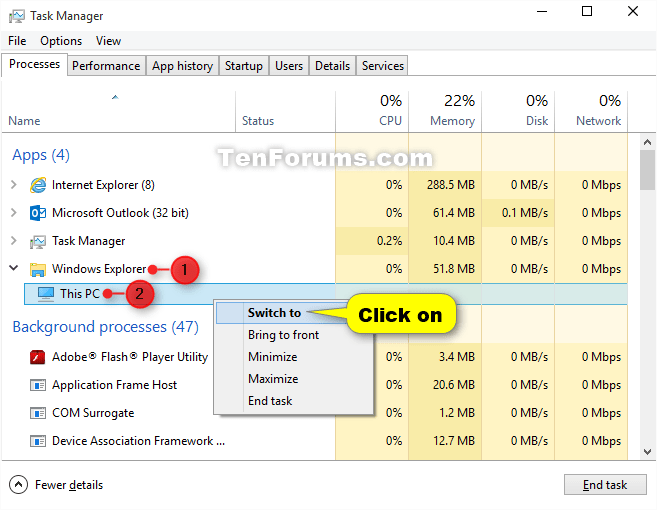Image resolution: width=657 pixels, height=510 pixels.
Task: Select the Windows Explorer row
Action: point(314,269)
